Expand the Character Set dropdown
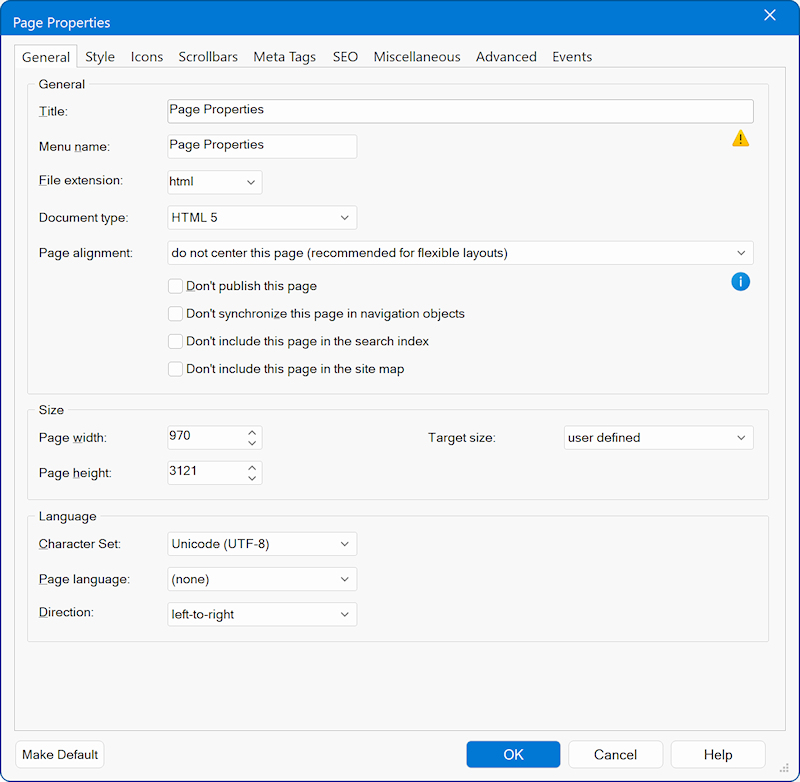Screen dimensions: 800x782 click(x=261, y=544)
